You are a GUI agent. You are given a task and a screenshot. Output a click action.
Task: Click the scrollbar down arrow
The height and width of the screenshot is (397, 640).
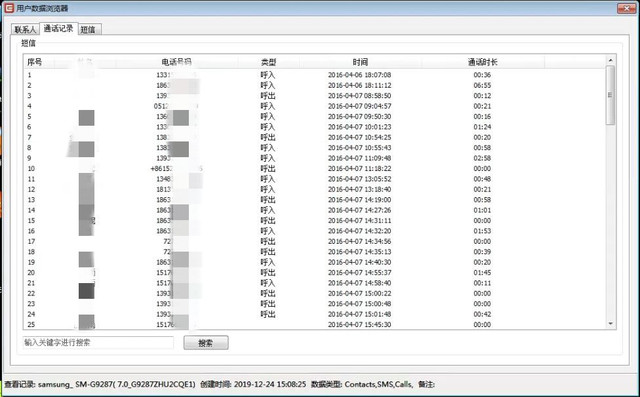pos(611,324)
